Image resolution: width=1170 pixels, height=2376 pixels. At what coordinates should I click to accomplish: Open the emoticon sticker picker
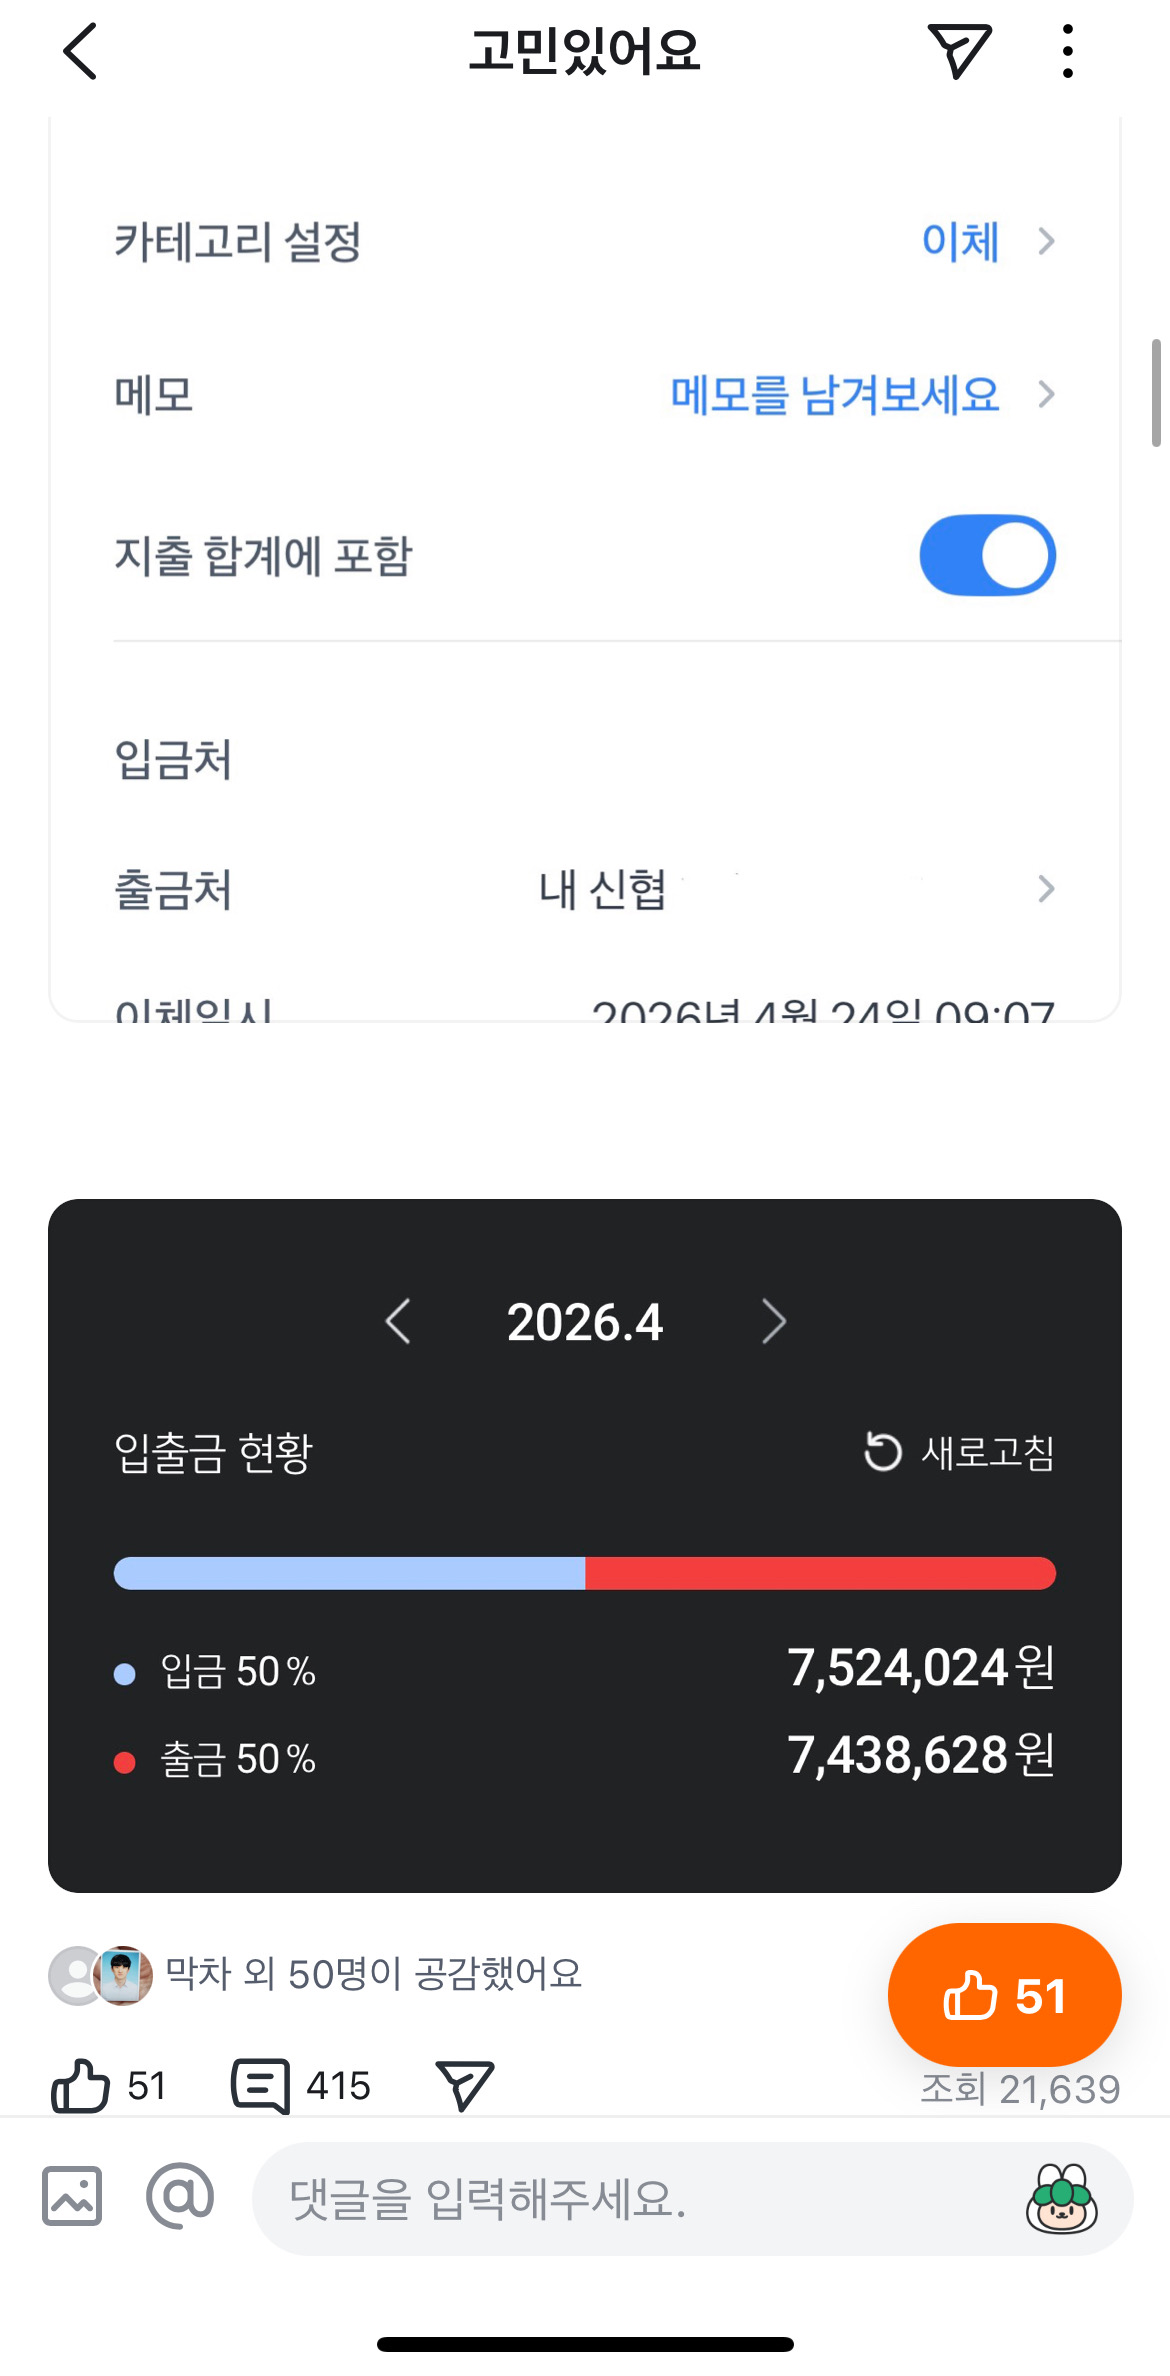click(1061, 2198)
